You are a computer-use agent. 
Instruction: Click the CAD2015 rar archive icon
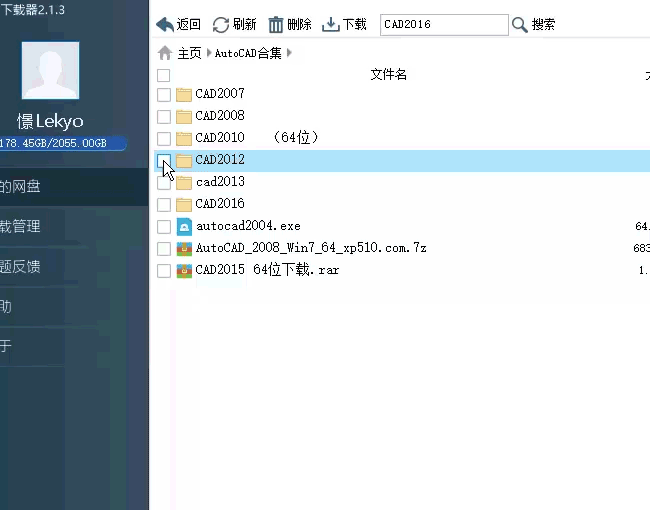click(x=184, y=270)
